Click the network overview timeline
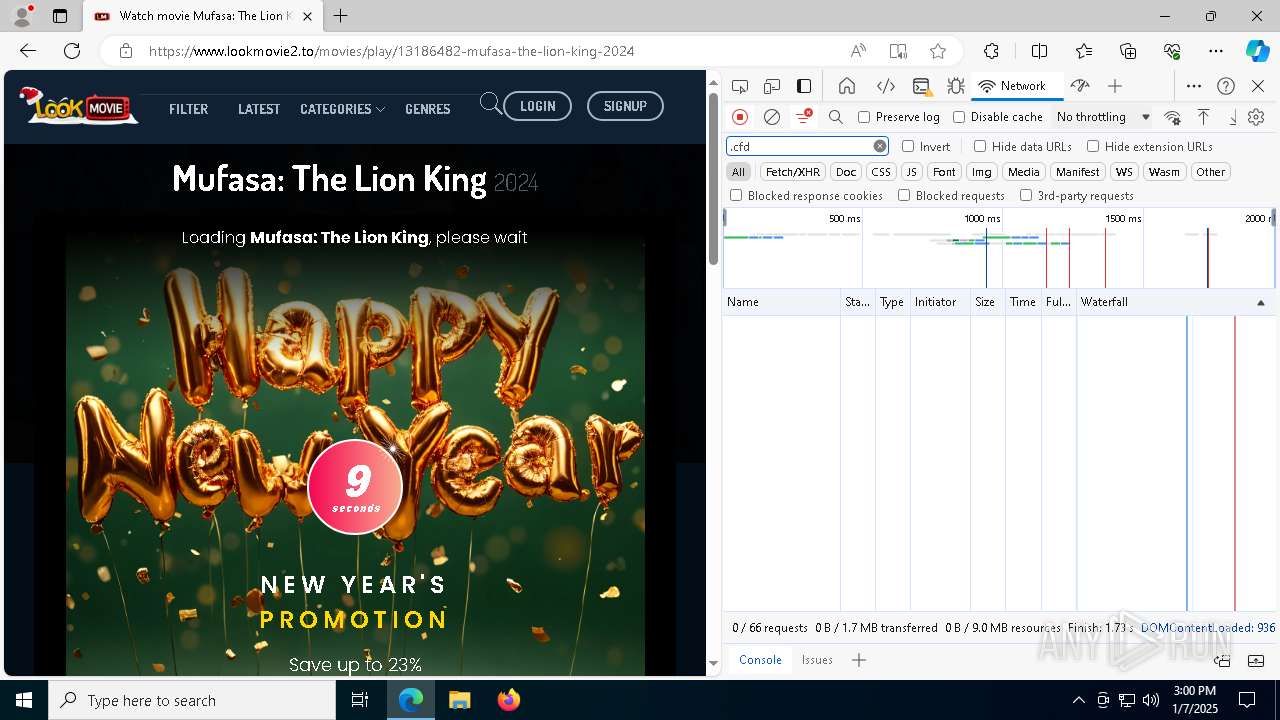 [x=998, y=248]
